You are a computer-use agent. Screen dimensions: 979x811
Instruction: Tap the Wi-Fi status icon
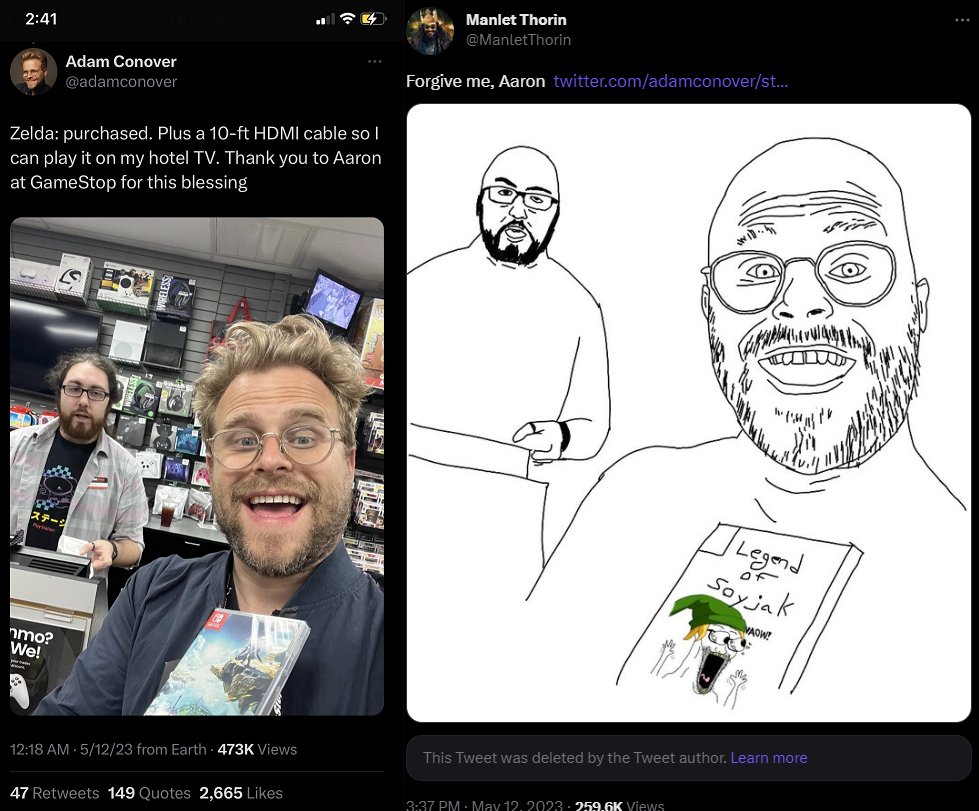coord(347,19)
